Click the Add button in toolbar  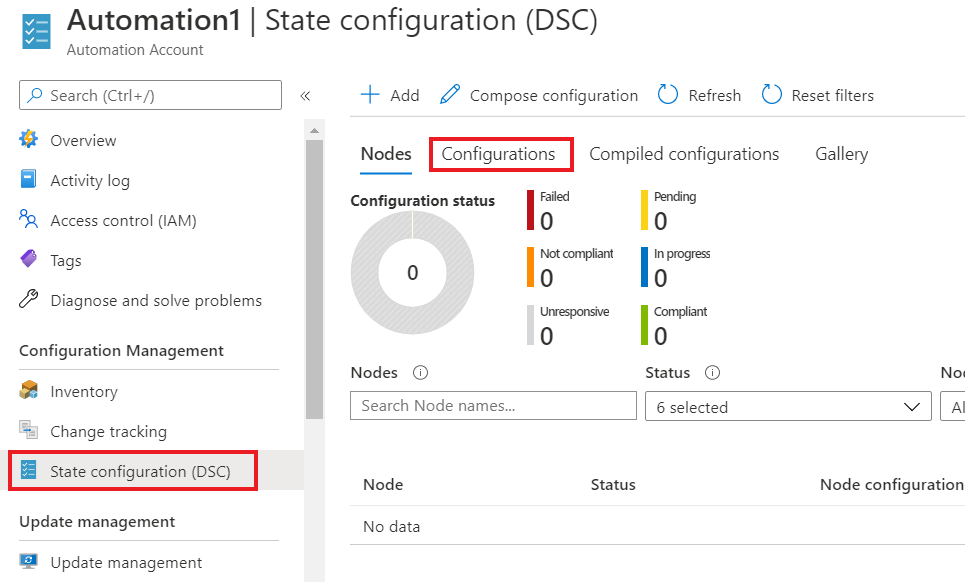click(x=390, y=95)
